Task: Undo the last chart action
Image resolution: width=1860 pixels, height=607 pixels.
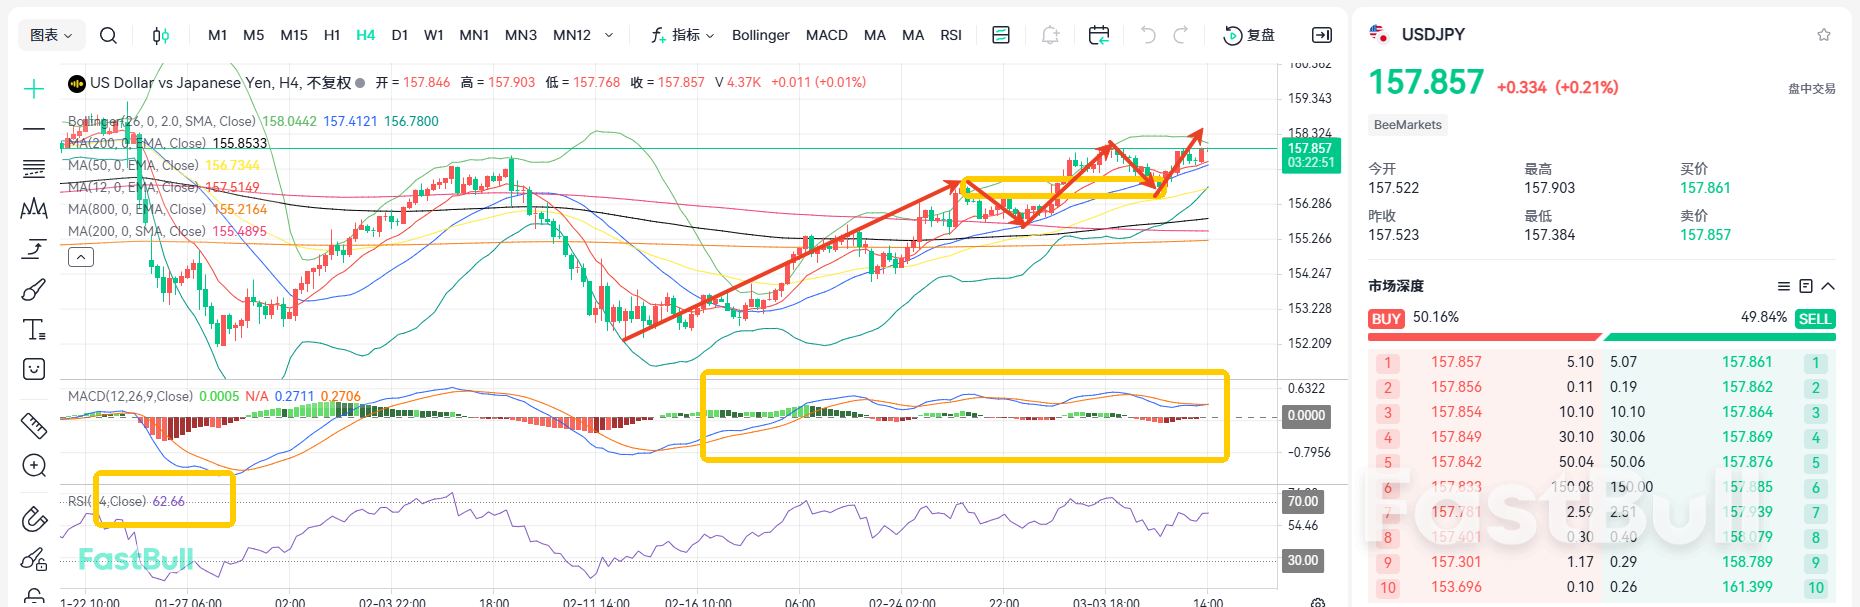Action: click(x=1148, y=36)
